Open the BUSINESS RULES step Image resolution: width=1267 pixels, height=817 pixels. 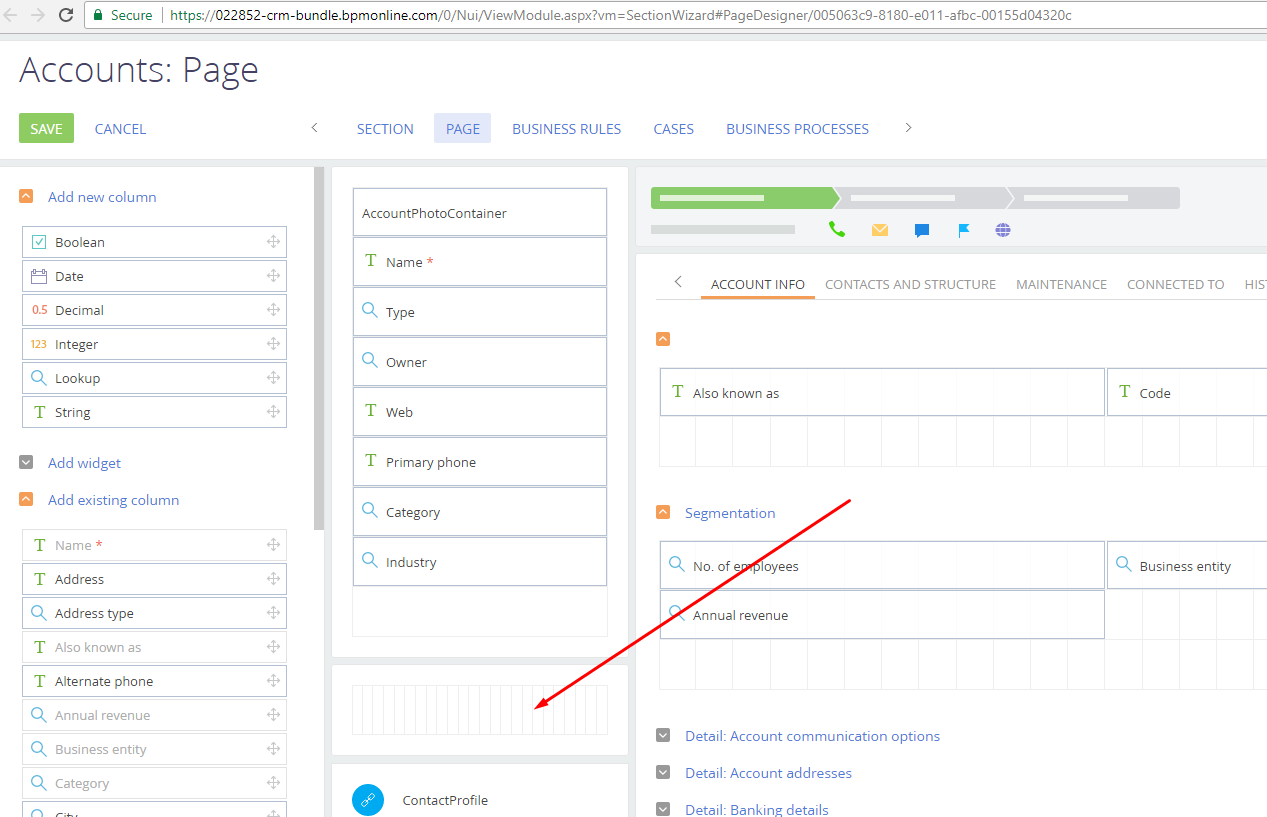567,129
